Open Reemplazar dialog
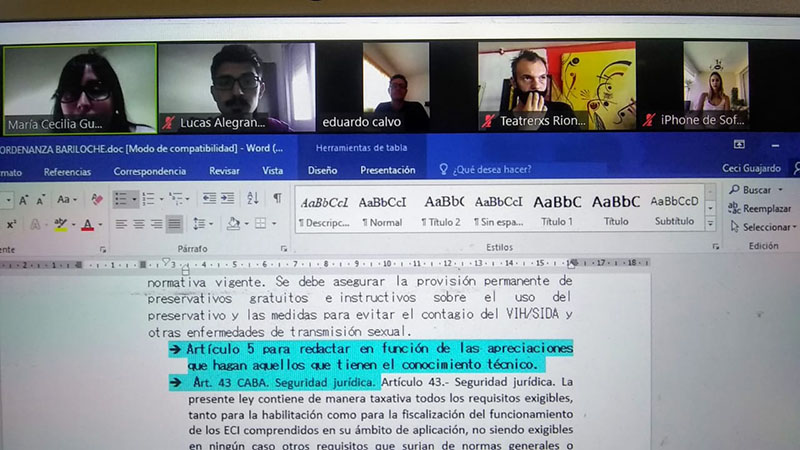This screenshot has width=800, height=450. tap(760, 208)
